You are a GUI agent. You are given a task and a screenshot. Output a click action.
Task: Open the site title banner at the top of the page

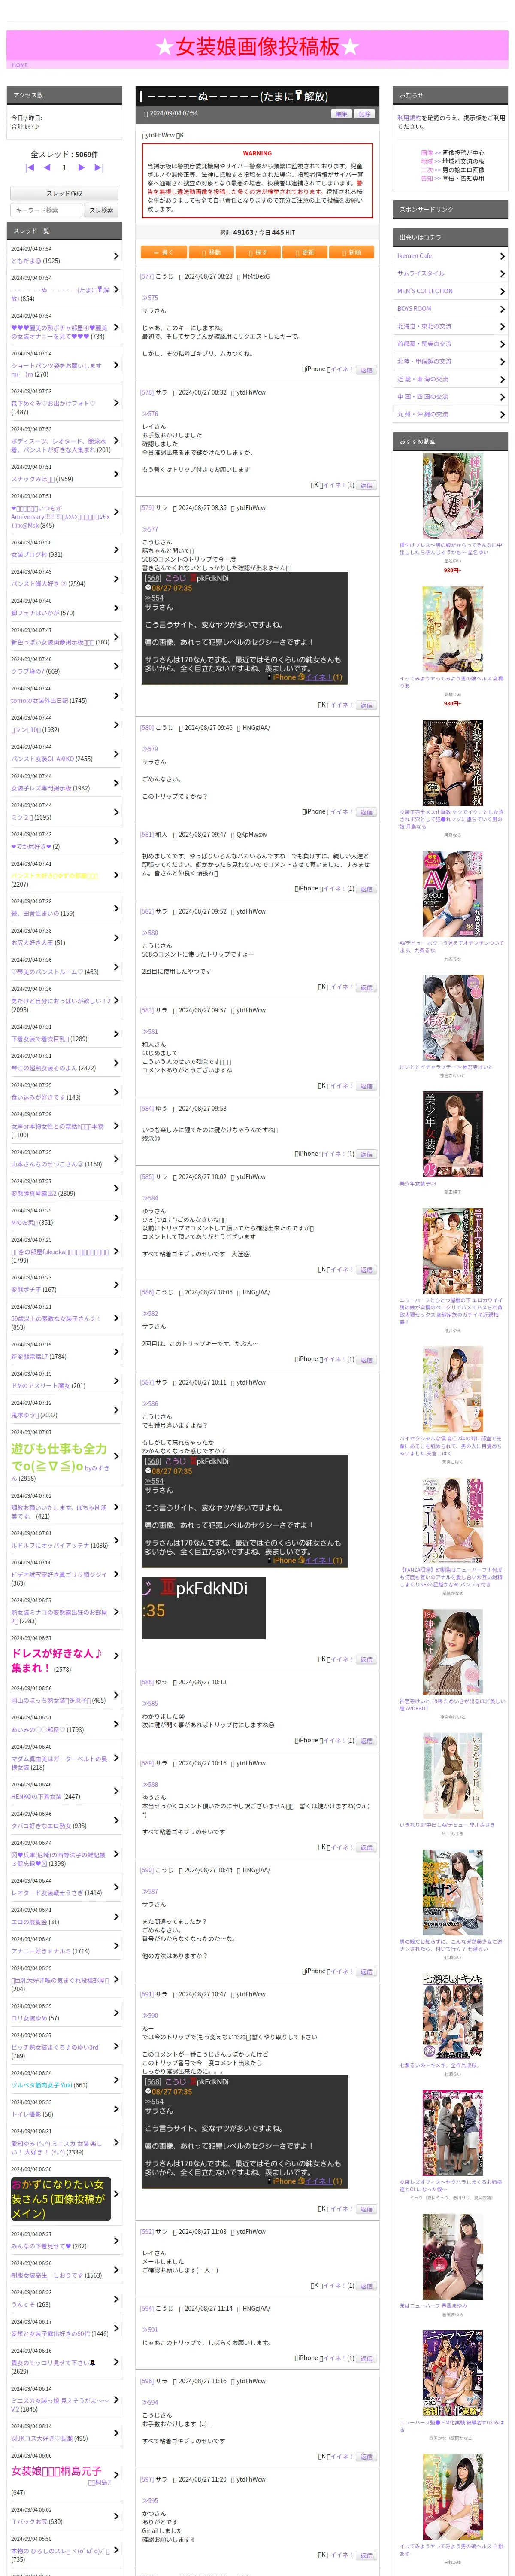pyautogui.click(x=257, y=46)
